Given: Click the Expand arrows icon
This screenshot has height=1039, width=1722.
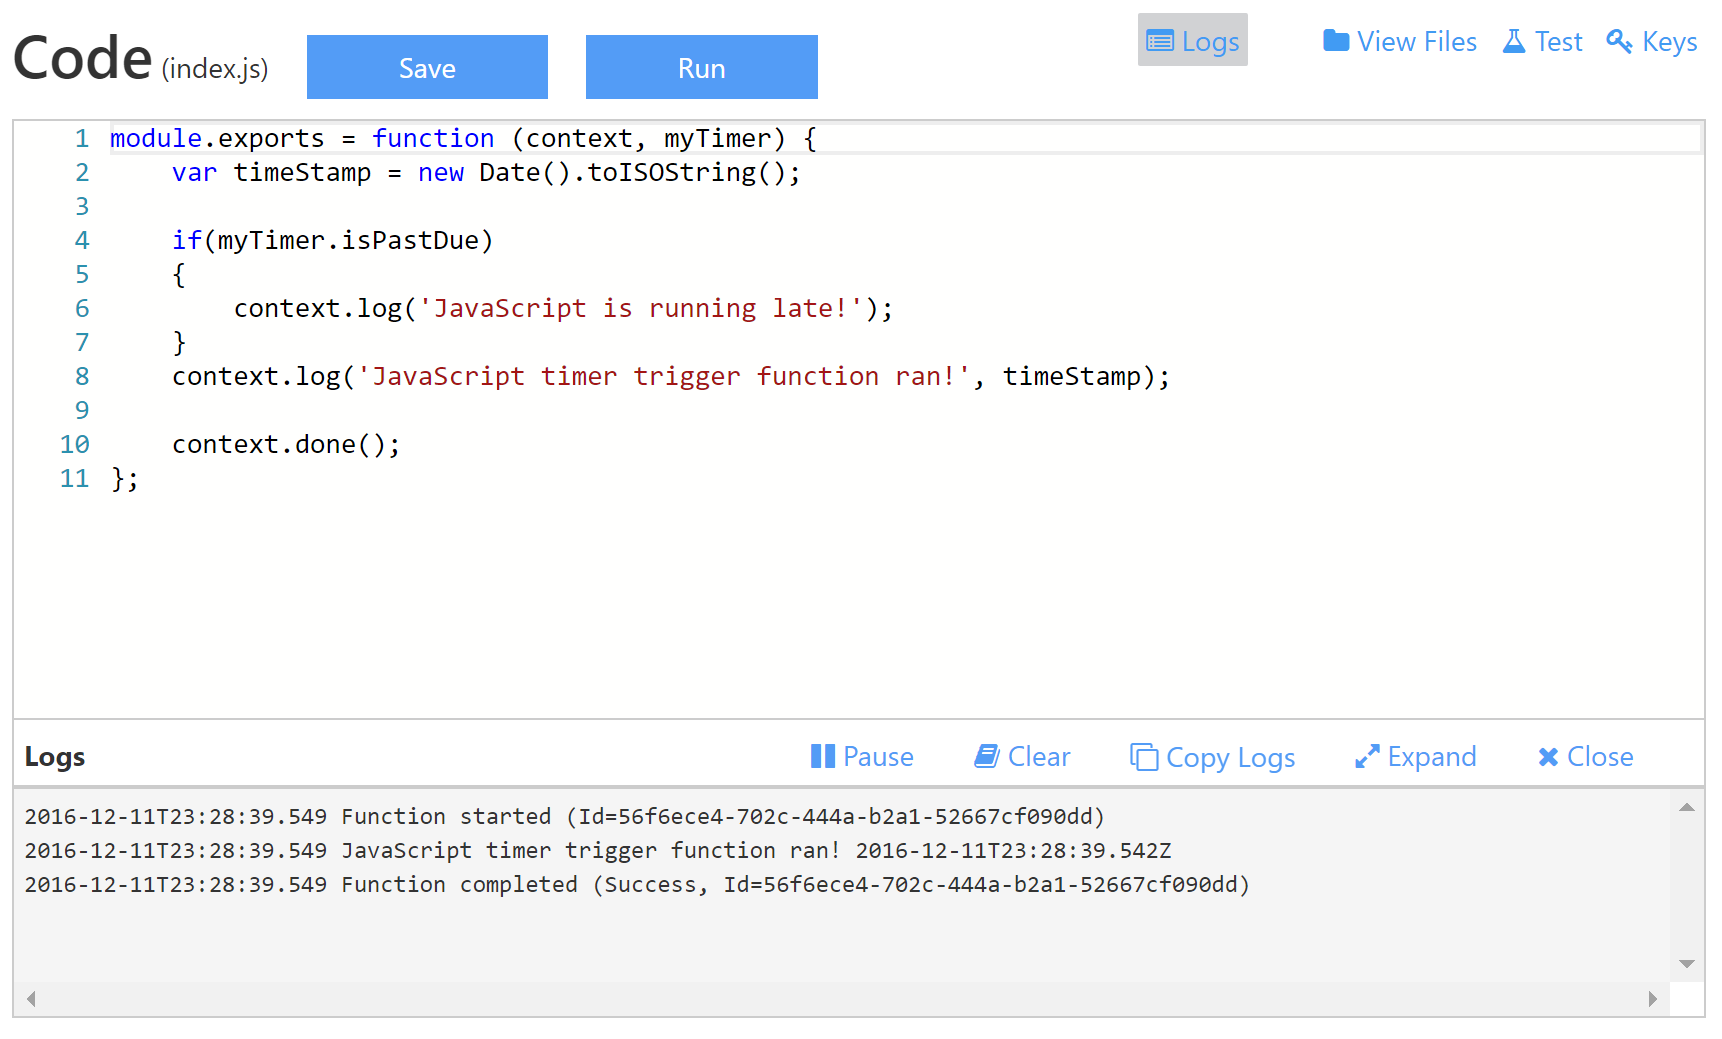Looking at the screenshot, I should (x=1366, y=757).
